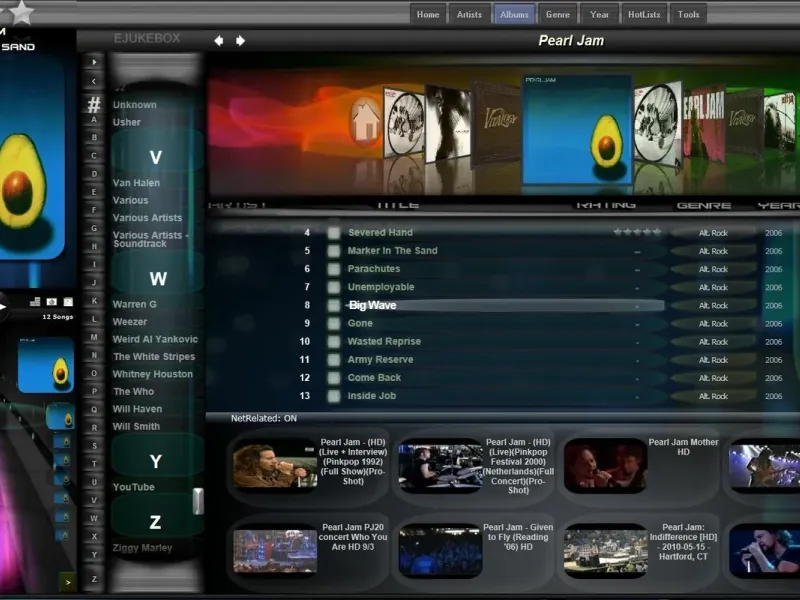Viewport: 800px width, 600px height.
Task: Check the box for Big Wave
Action: (x=334, y=305)
